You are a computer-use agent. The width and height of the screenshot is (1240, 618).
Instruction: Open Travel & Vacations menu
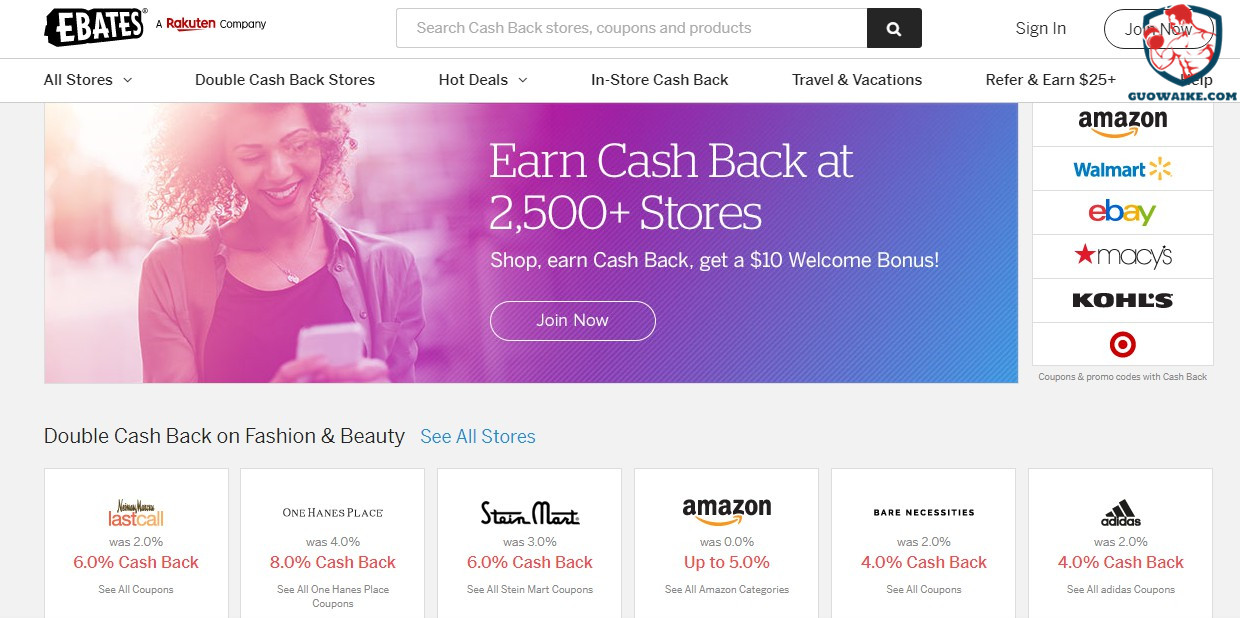click(857, 80)
